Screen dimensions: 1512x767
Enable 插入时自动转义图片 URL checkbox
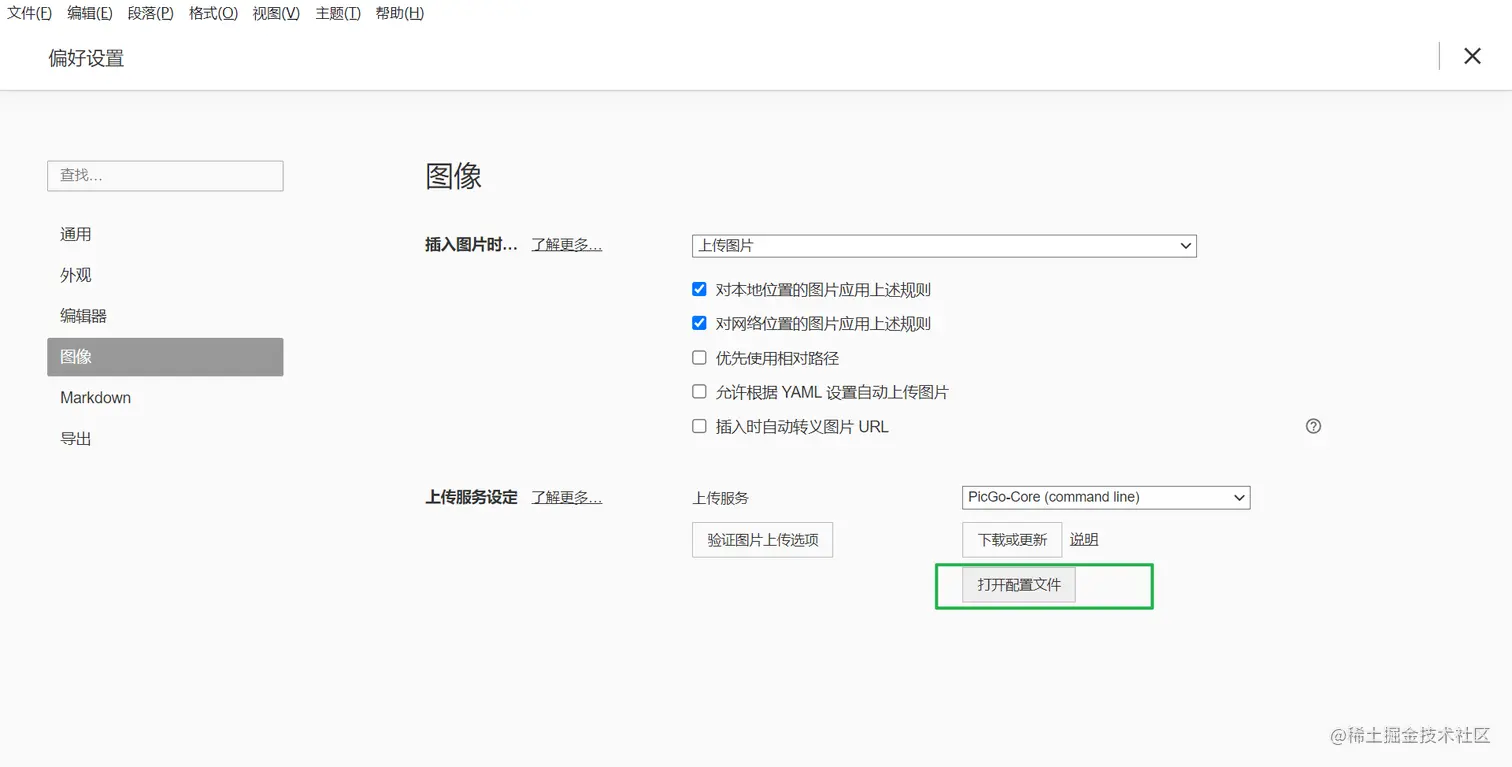coord(699,426)
